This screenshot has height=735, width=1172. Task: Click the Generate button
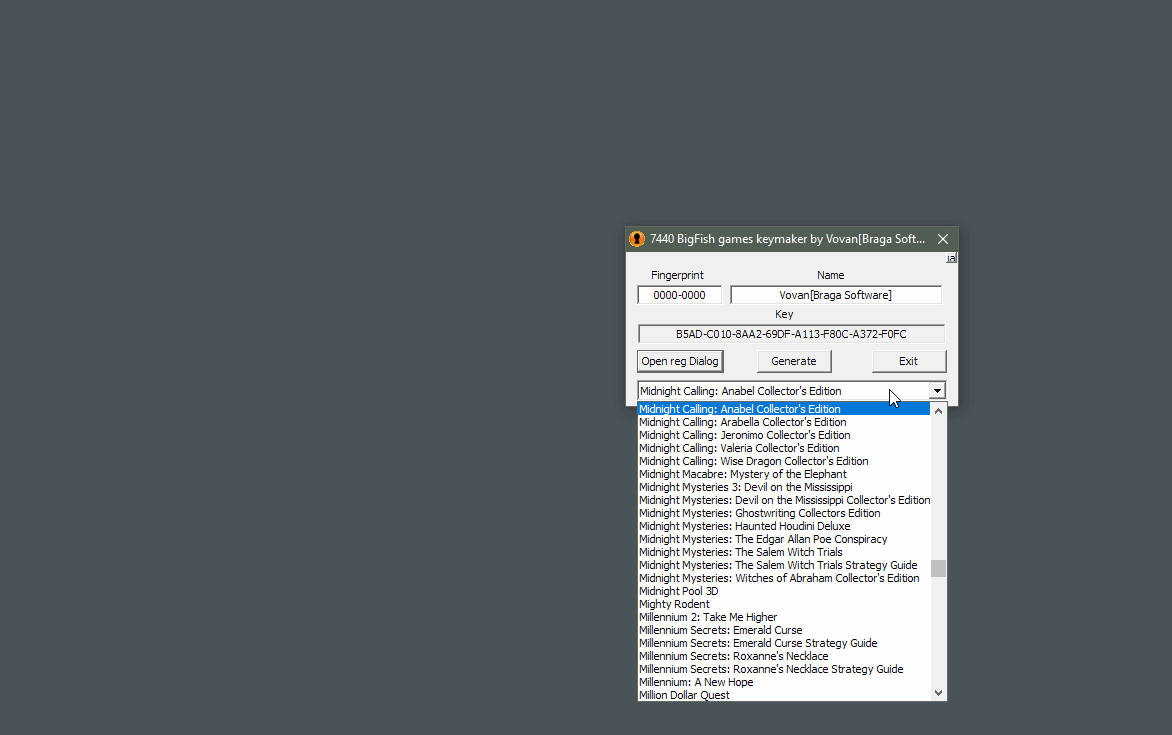[x=794, y=361]
